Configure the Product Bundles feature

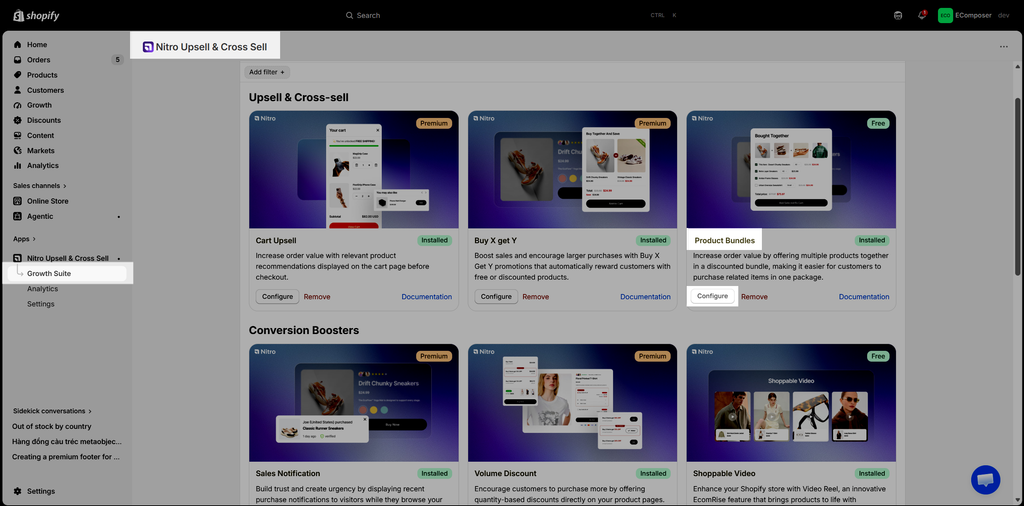click(712, 296)
